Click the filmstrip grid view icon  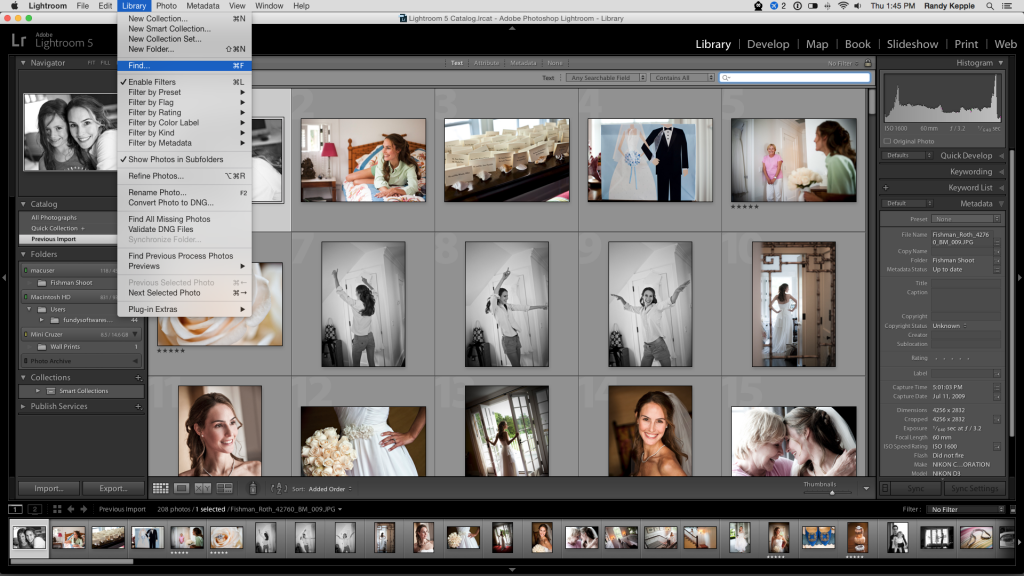click(57, 509)
